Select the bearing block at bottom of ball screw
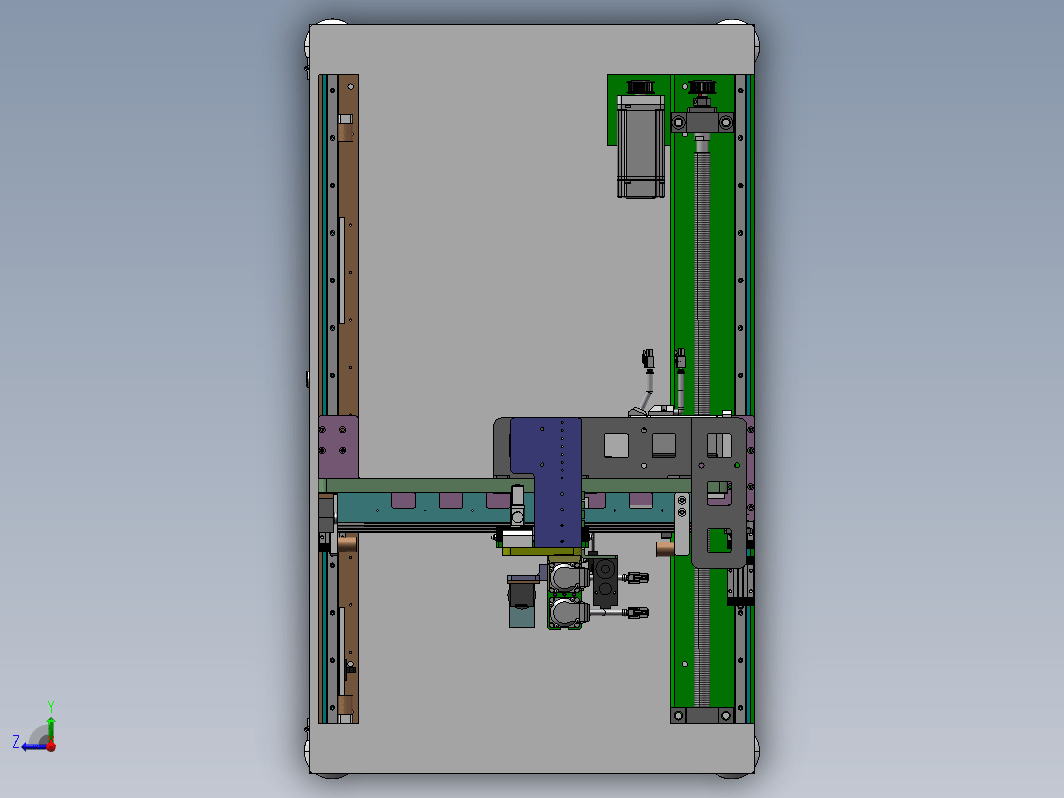The width and height of the screenshot is (1064, 798). tap(702, 715)
